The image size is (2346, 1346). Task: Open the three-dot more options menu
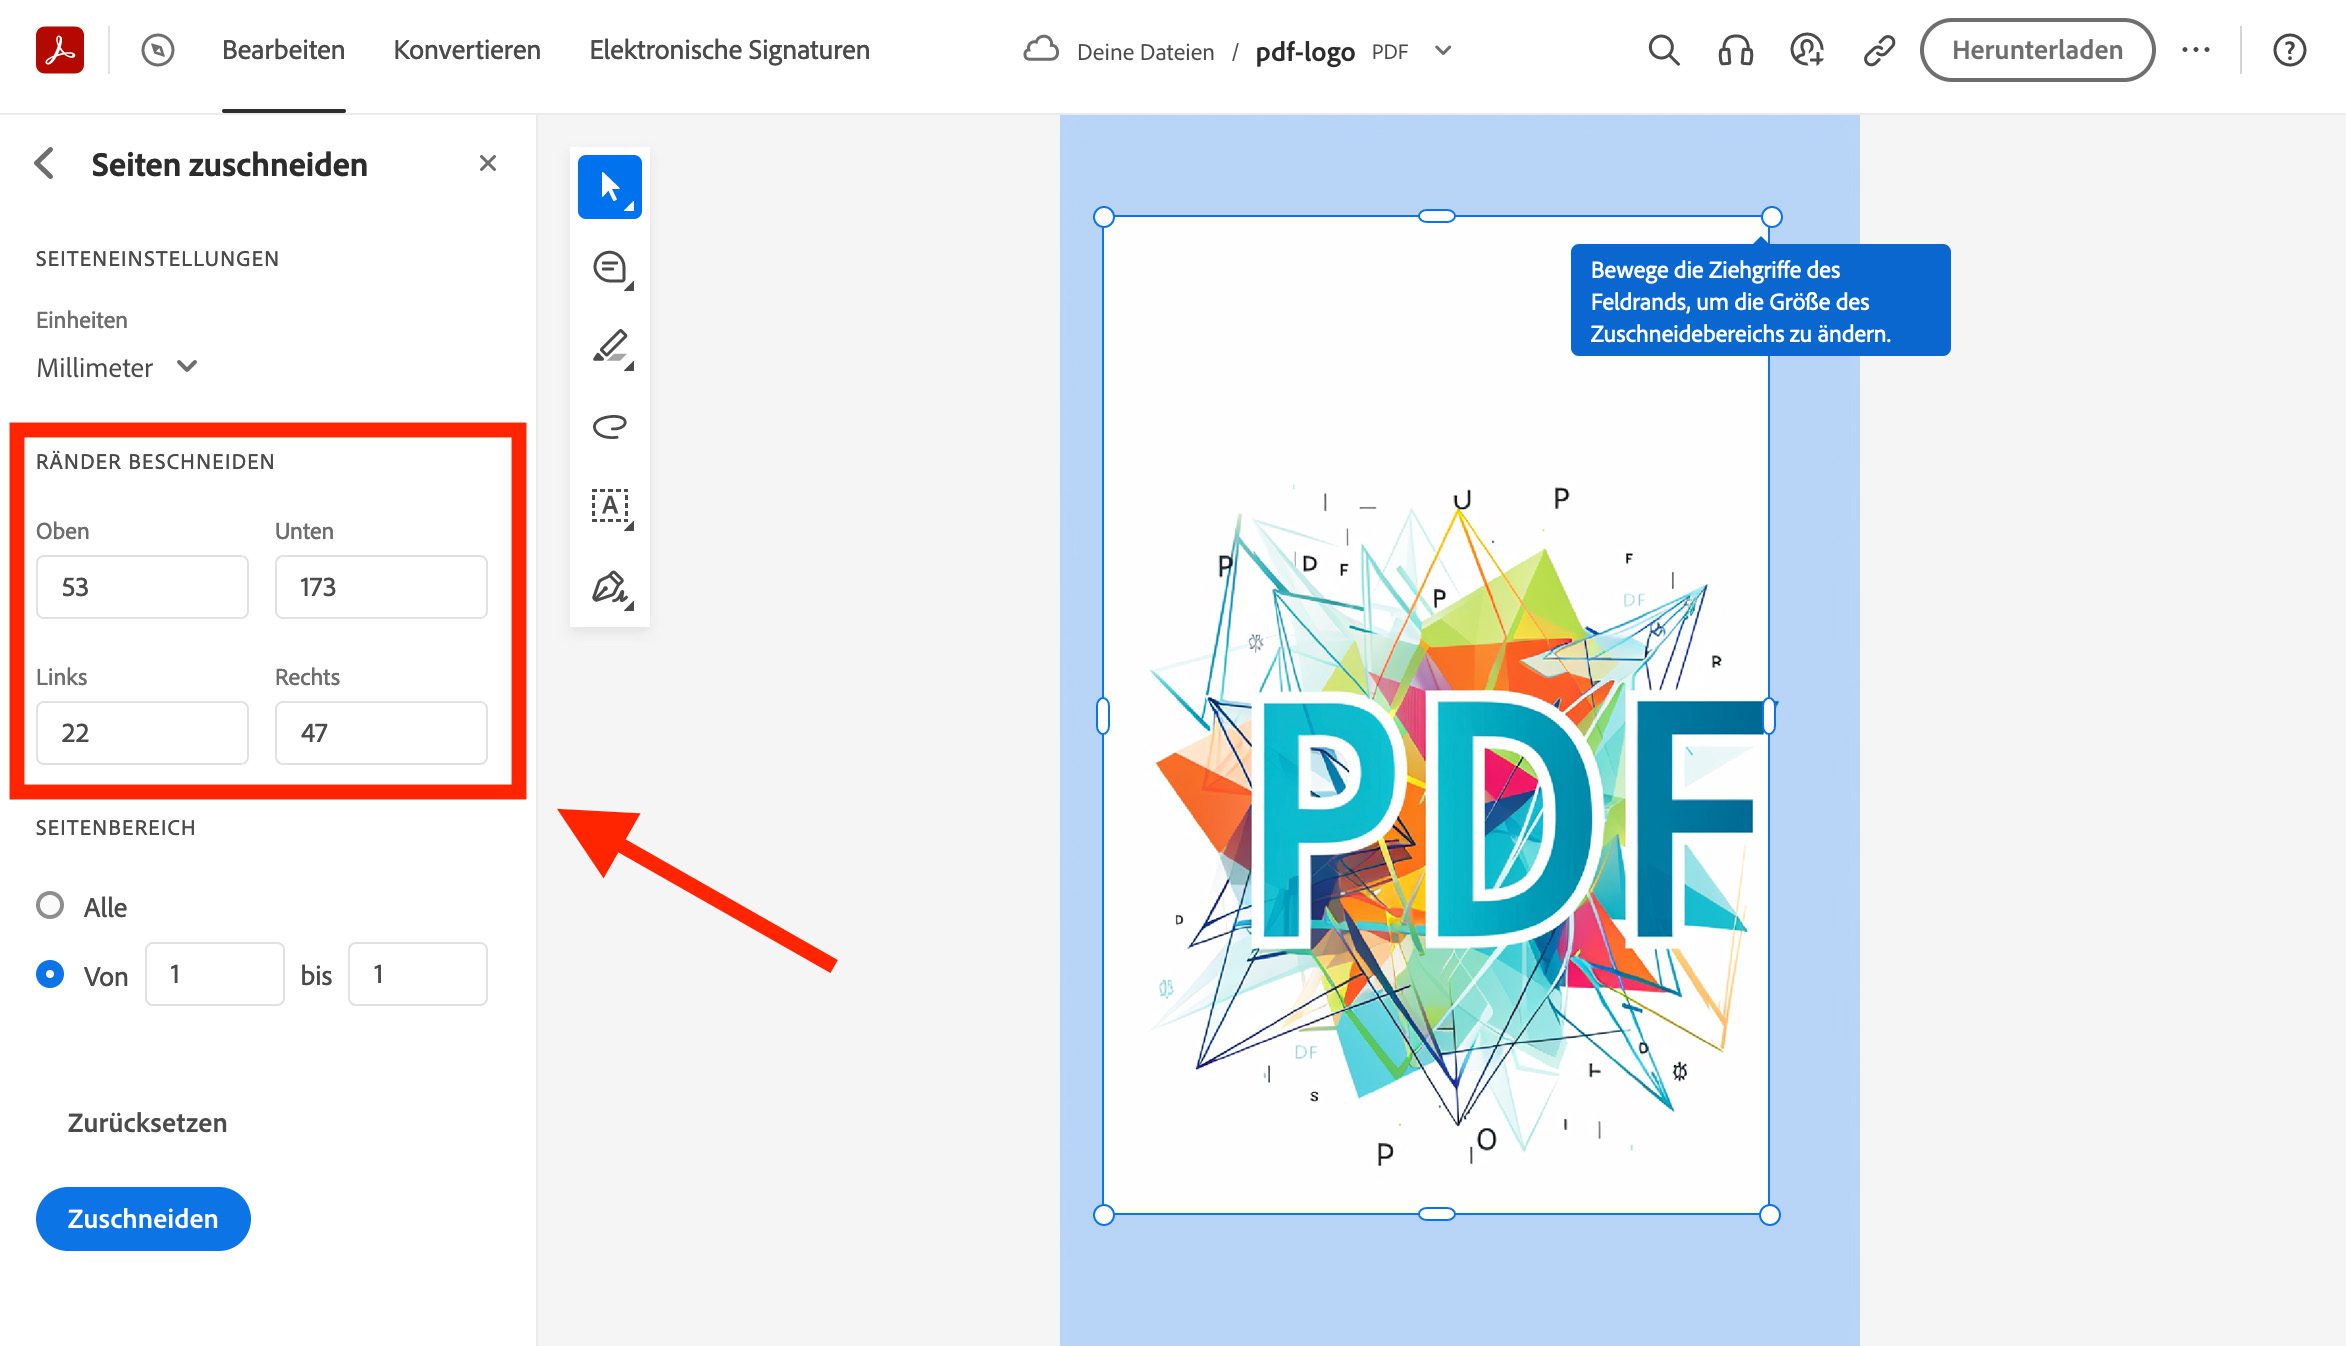2196,50
